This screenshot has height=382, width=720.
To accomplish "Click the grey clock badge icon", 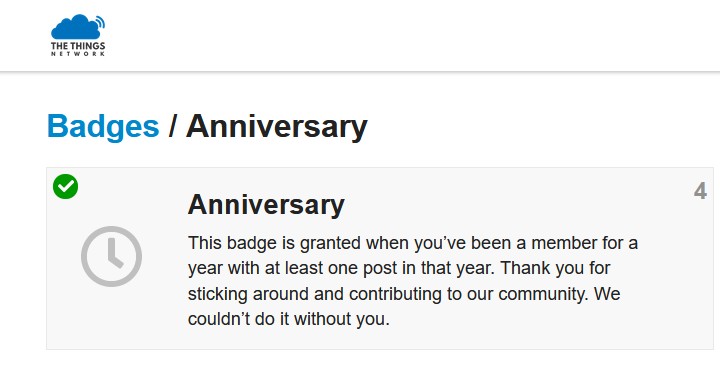I will (112, 256).
